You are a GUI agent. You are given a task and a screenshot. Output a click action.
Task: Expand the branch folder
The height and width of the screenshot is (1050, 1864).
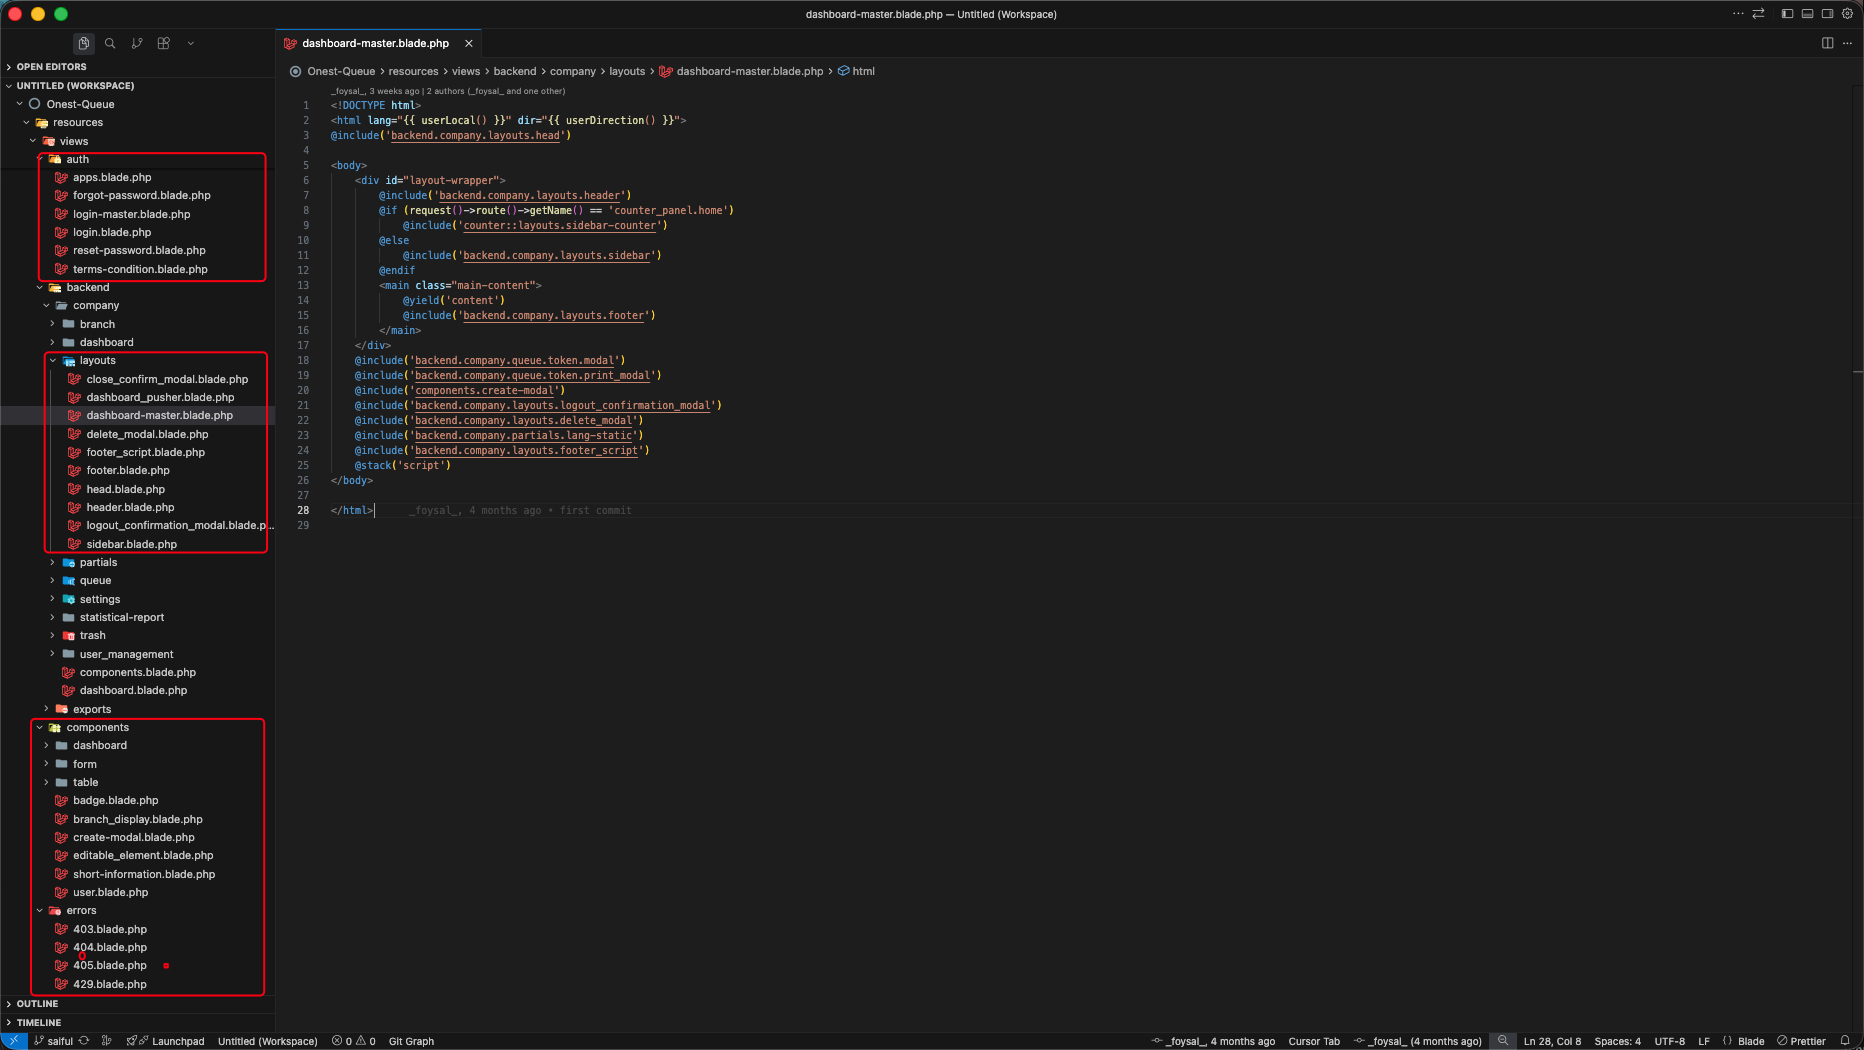pos(97,324)
